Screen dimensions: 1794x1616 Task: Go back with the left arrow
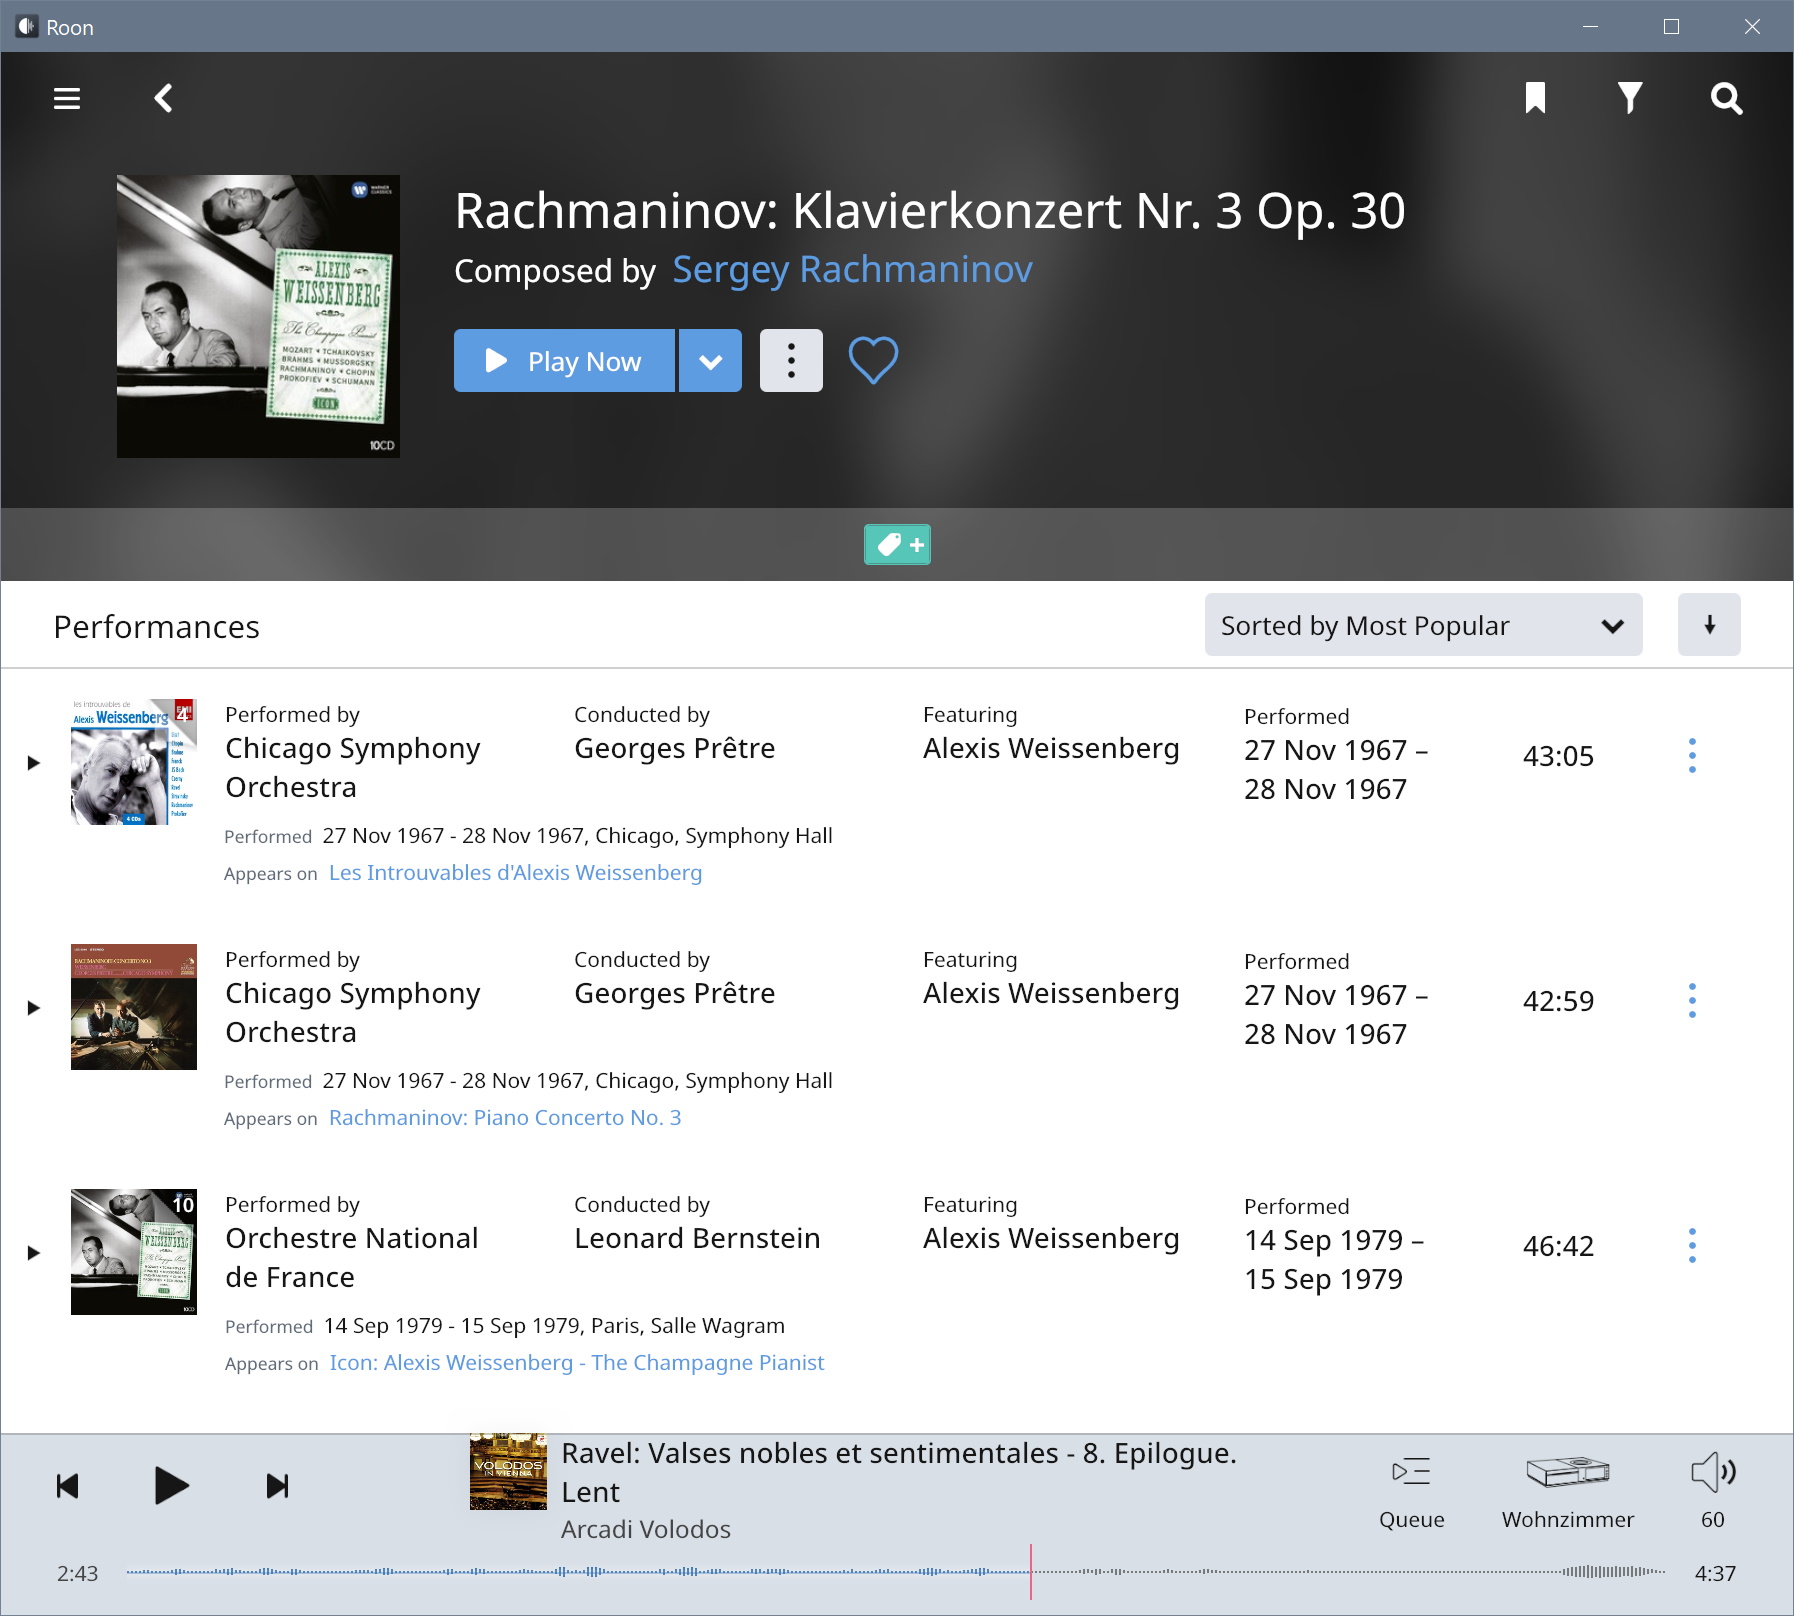click(x=164, y=98)
